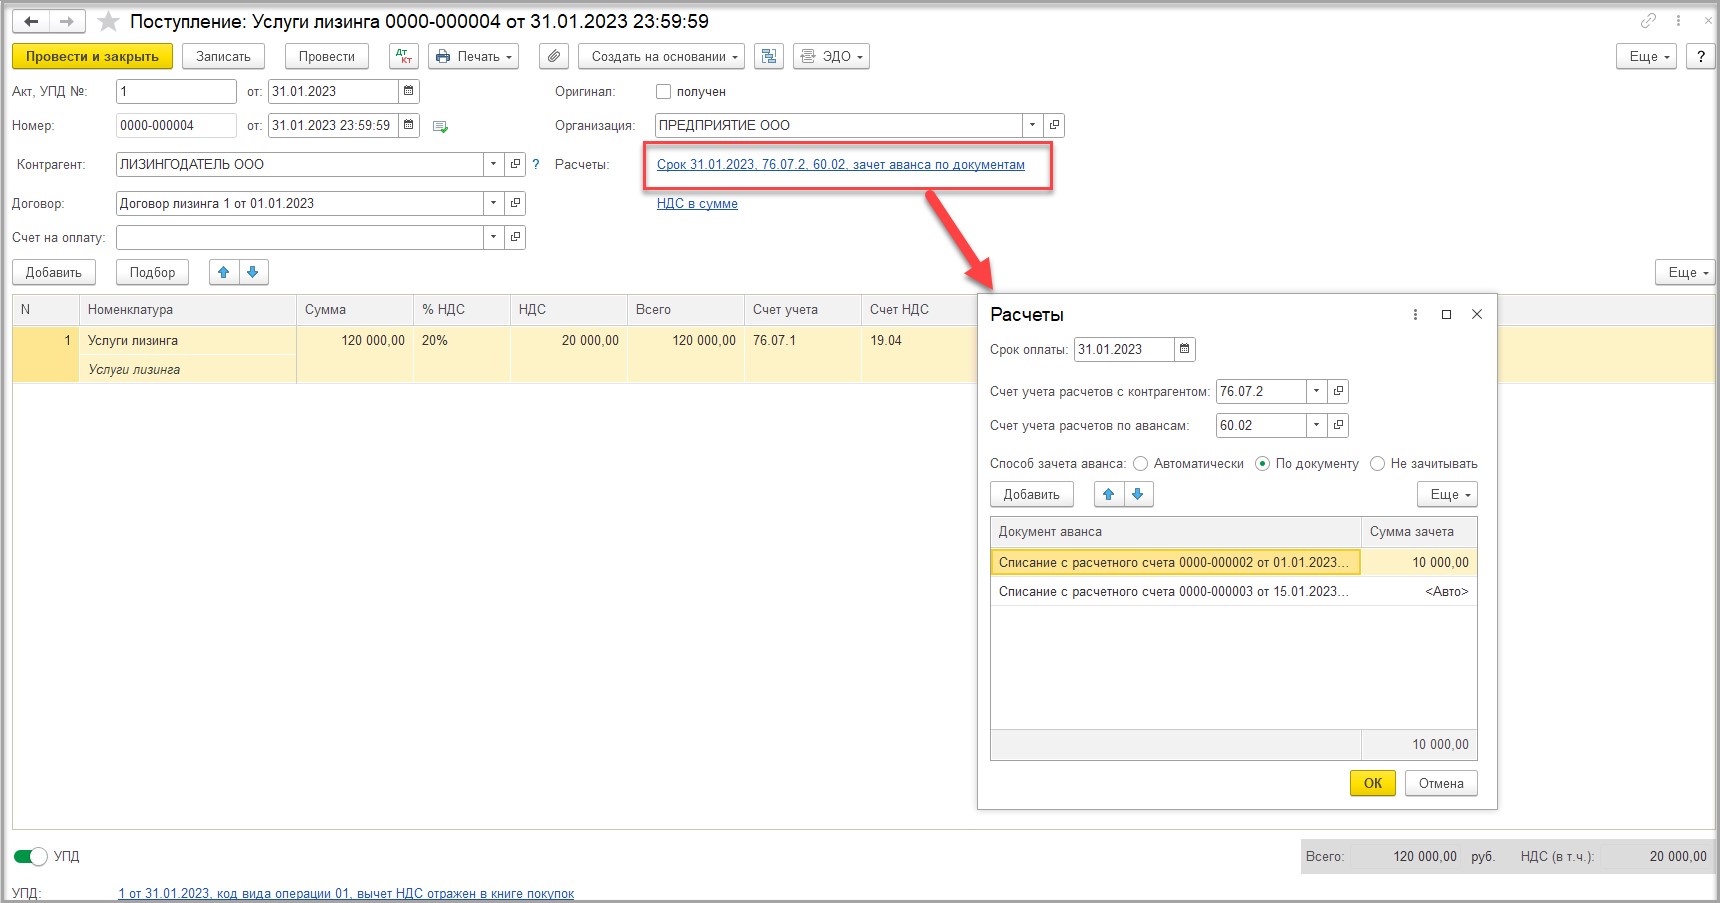Select advance row Списание 0000-000002
This screenshot has width=1720, height=903.
pos(1234,562)
